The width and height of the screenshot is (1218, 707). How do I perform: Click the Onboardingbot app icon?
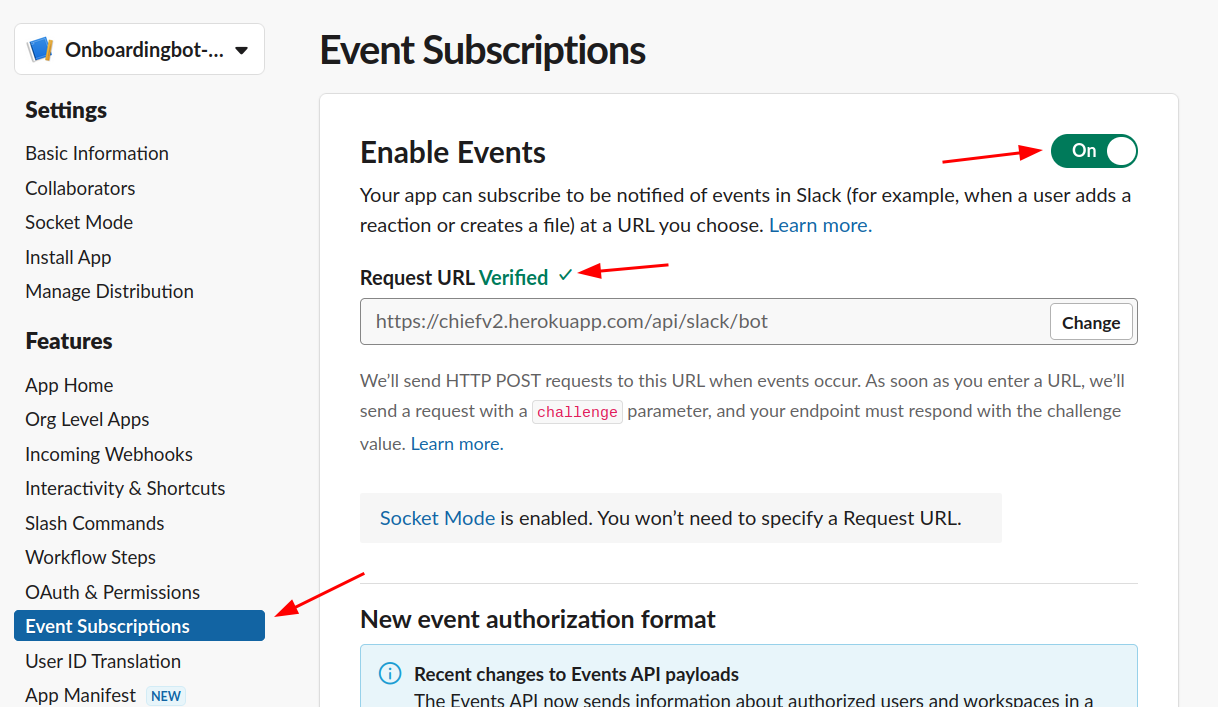[39, 48]
